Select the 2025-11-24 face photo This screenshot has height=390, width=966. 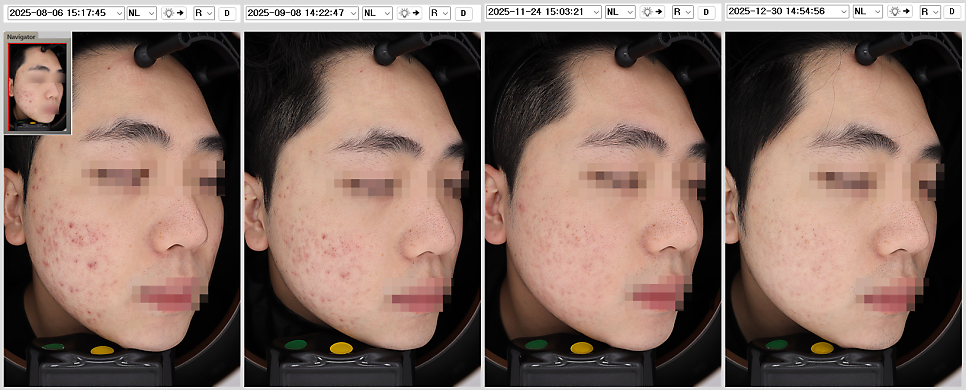point(603,209)
